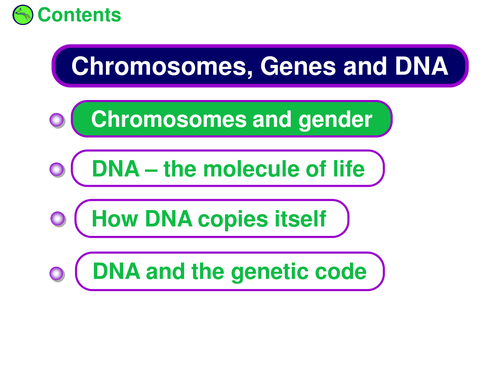500x375 pixels.
Task: Click the Contents heading text
Action: tap(79, 15)
